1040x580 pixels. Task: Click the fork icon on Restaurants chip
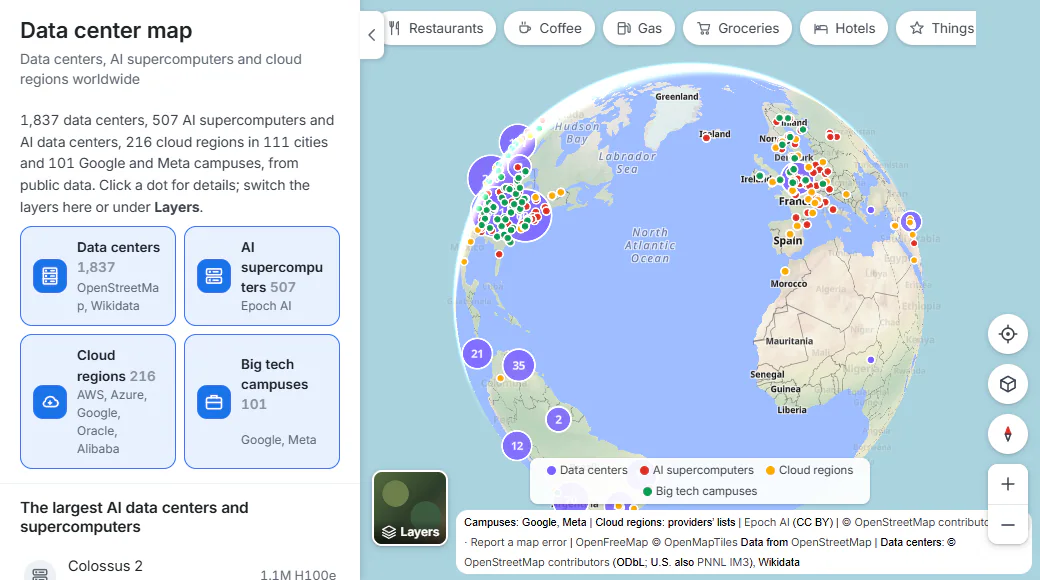395,28
